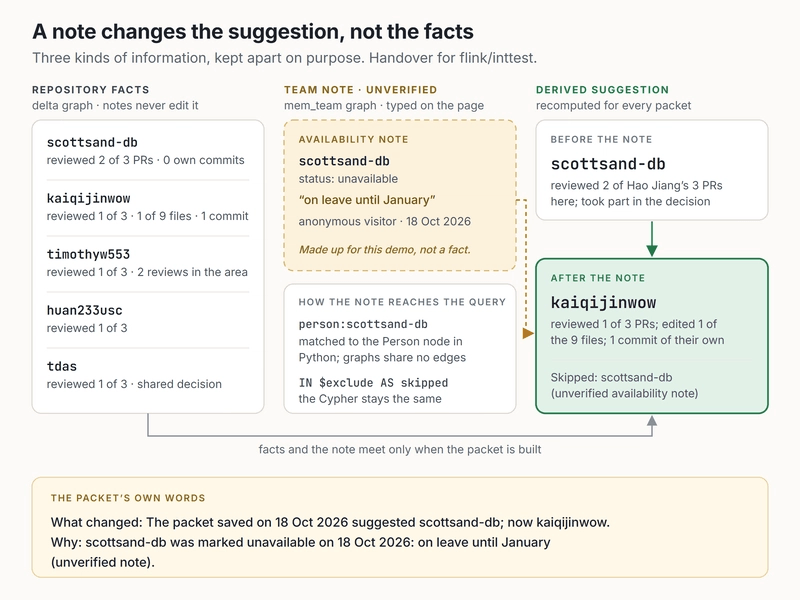This screenshot has width=800, height=600.
Task: Click the IN $exclude AS skipped code
Action: [373, 383]
